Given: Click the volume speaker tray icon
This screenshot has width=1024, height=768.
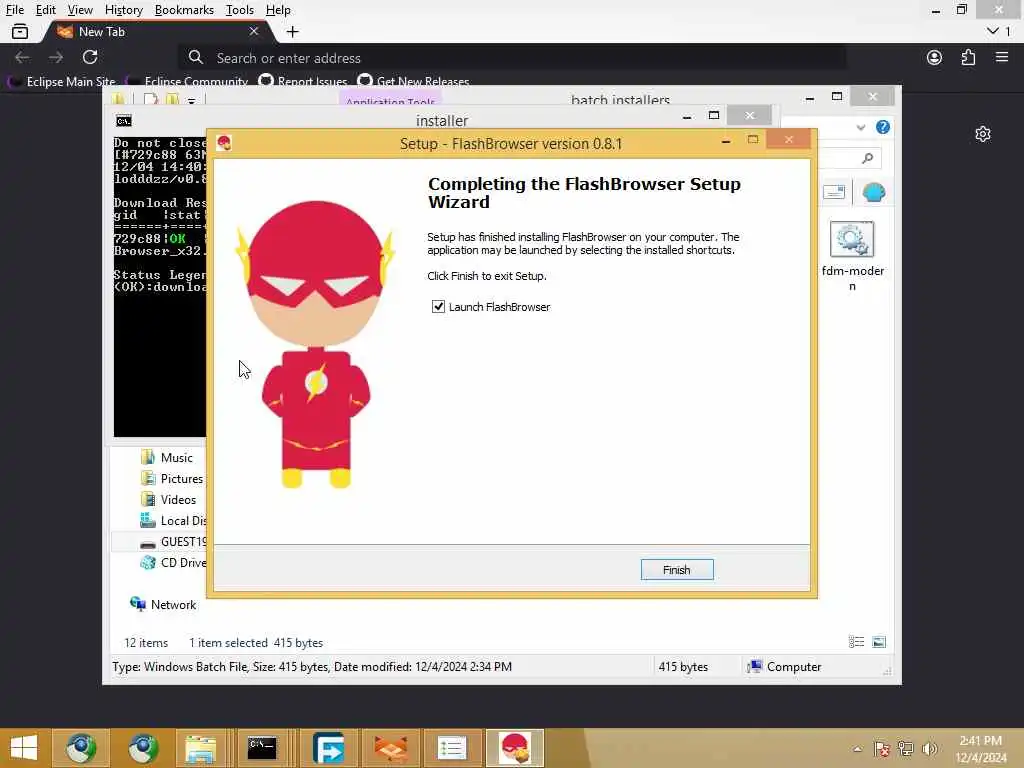Looking at the screenshot, I should point(929,749).
